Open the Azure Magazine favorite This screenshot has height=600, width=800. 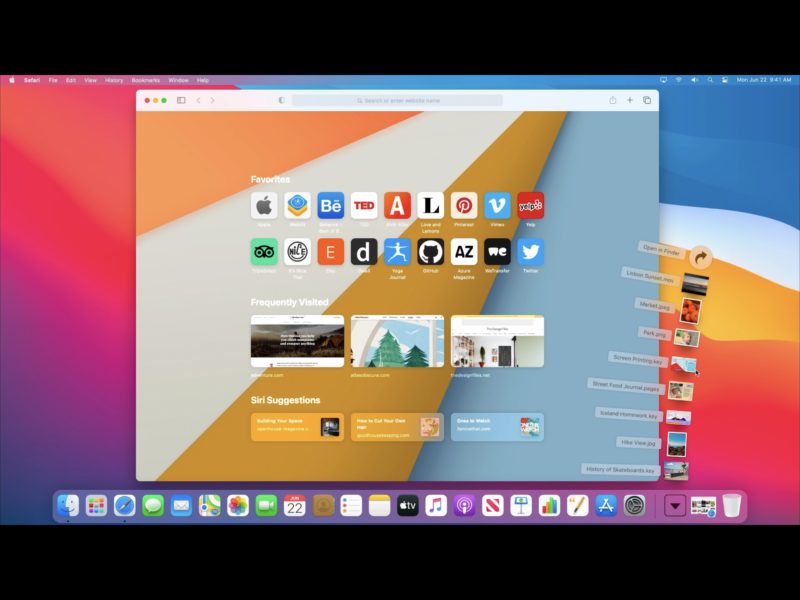click(x=464, y=252)
